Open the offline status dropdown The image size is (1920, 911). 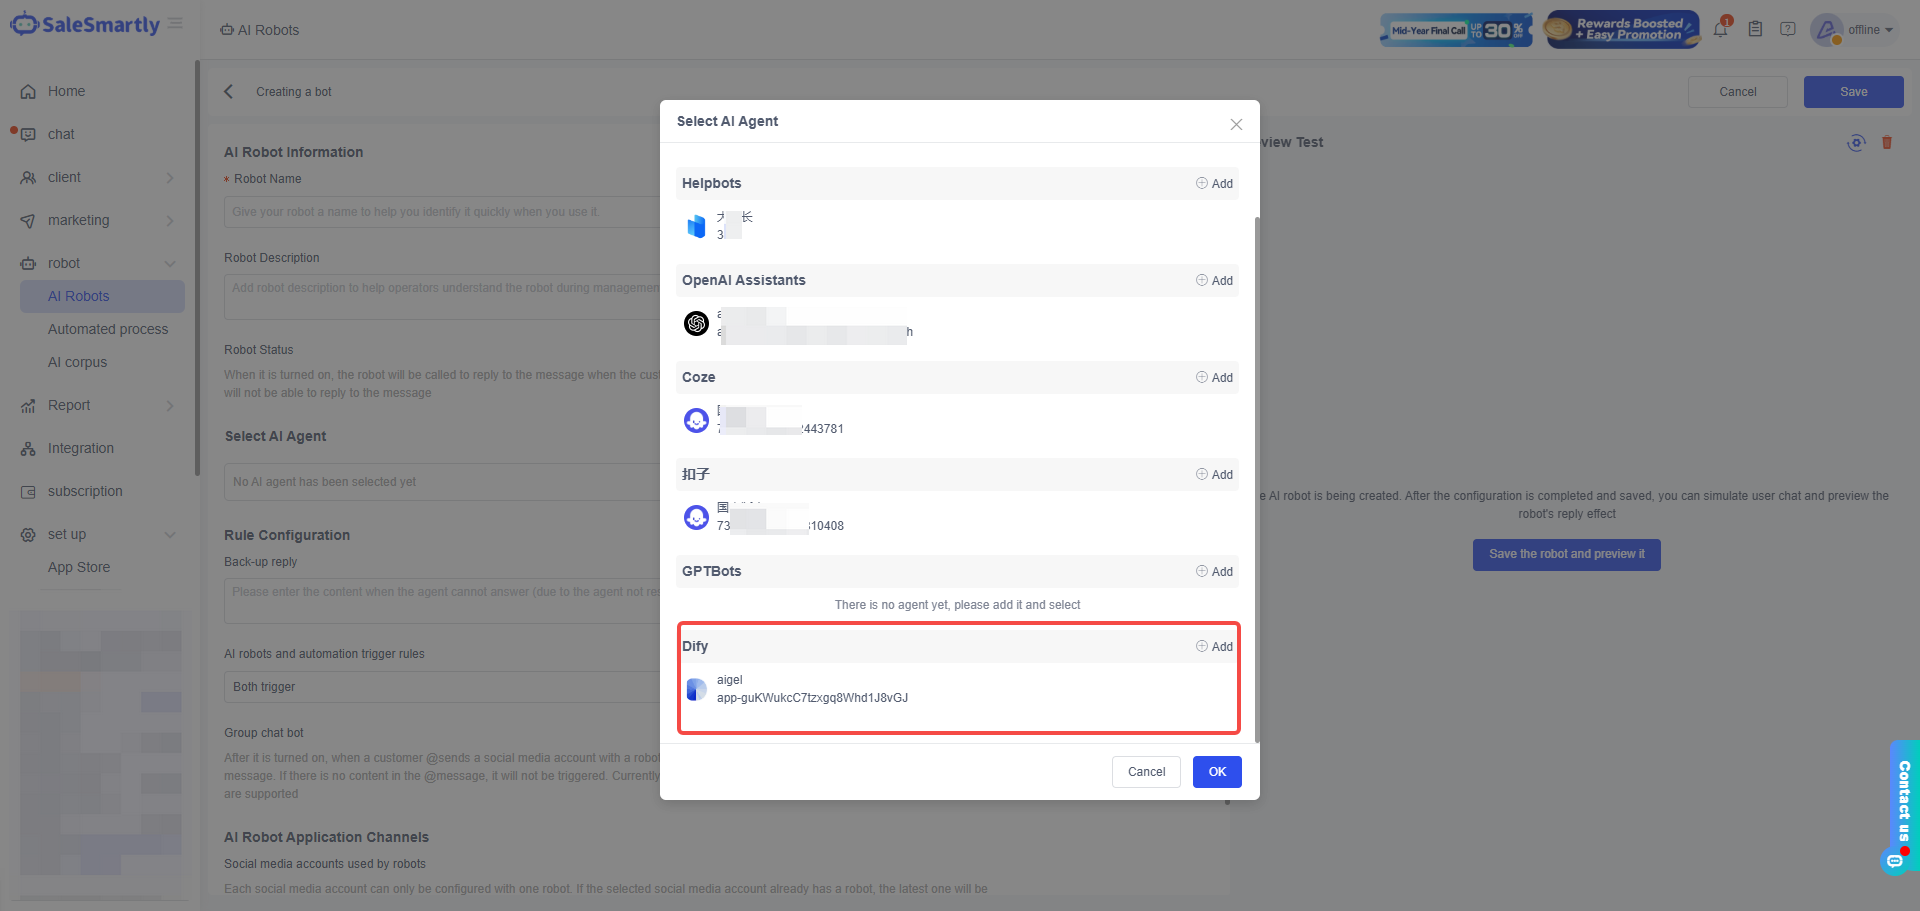(1870, 30)
